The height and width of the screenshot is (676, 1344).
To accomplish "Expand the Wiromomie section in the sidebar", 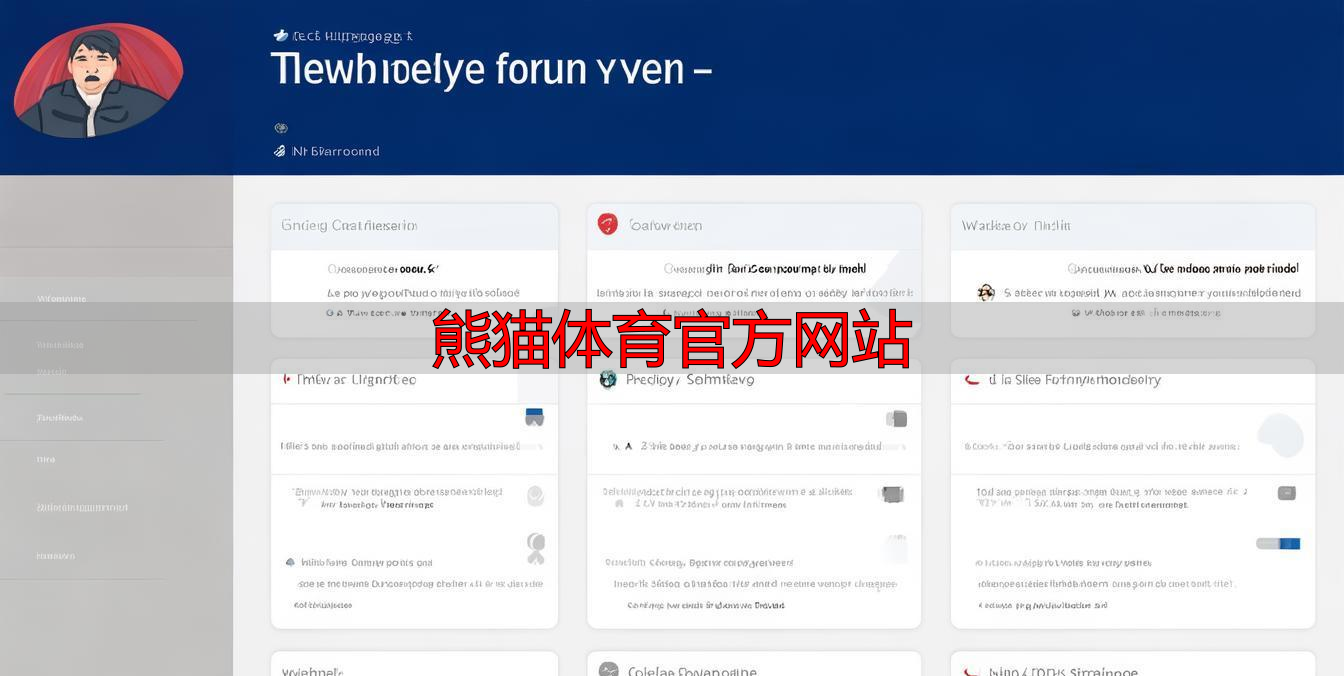I will 60,298.
